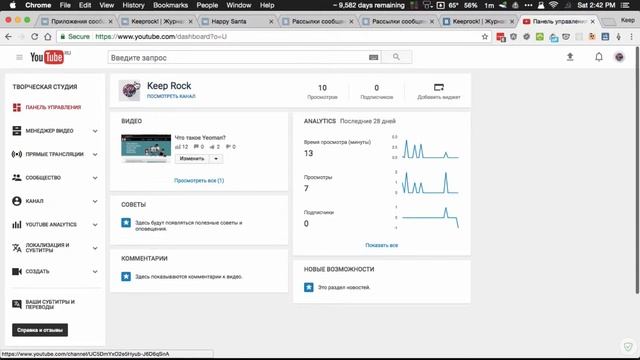Bookmark the page with the star icon
The width and height of the screenshot is (640, 360).
pos(484,37)
